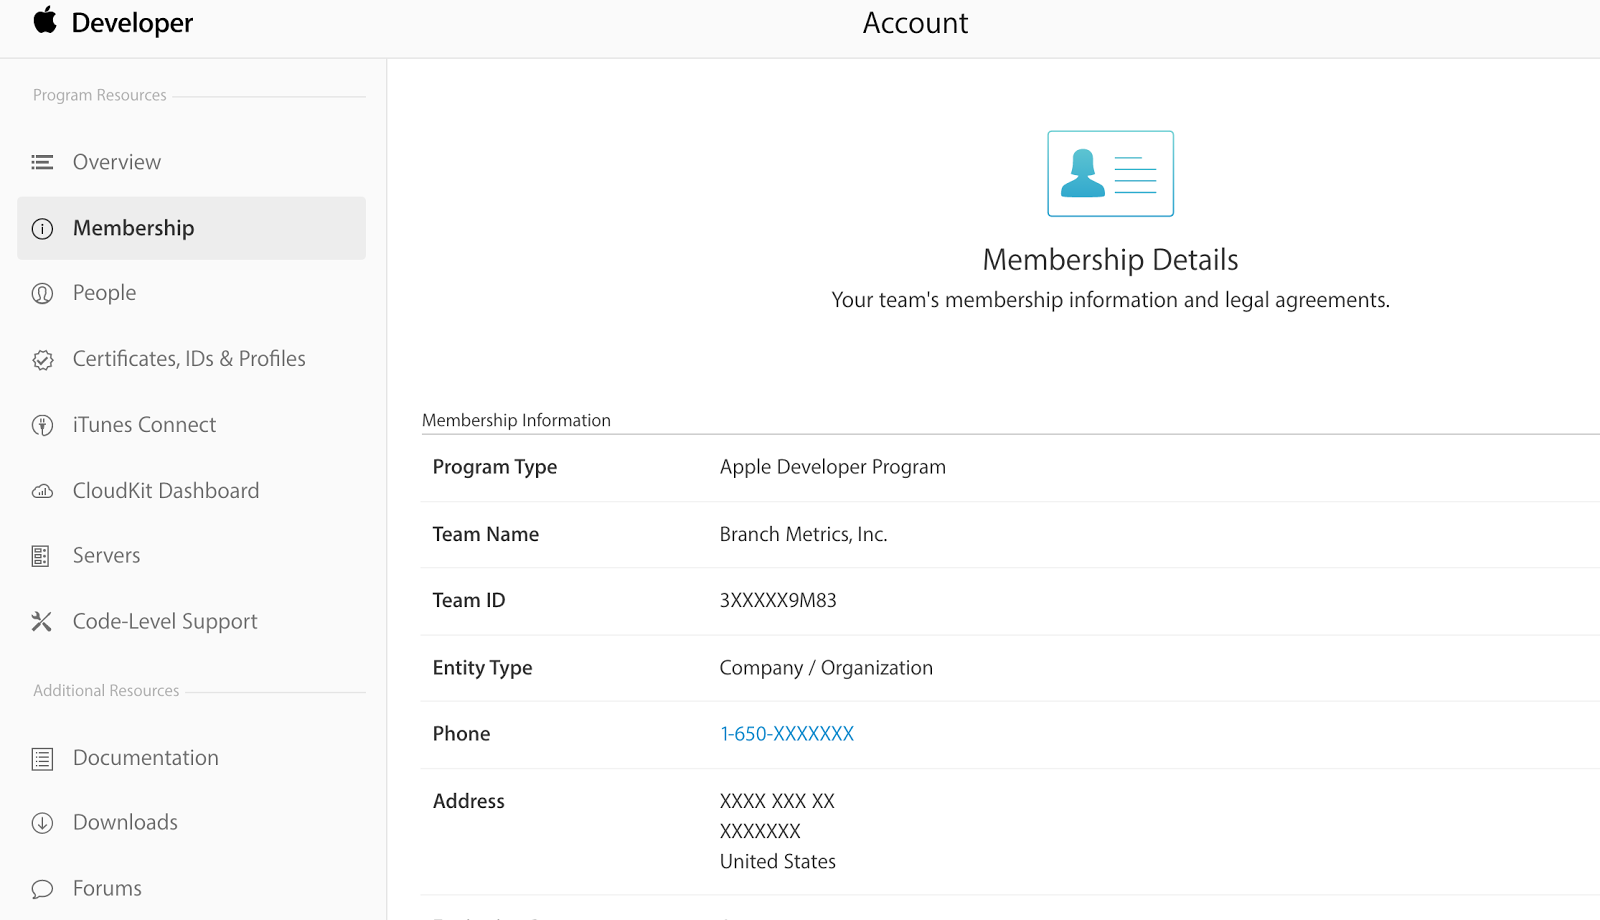Select the Overview navigation entry
Image resolution: width=1600 pixels, height=920 pixels.
(116, 161)
